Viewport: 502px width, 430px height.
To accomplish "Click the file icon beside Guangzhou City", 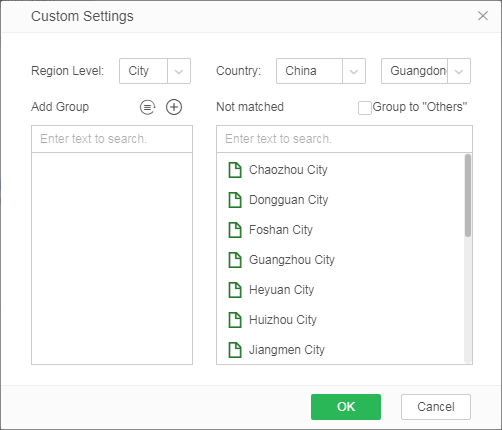I will 235,260.
